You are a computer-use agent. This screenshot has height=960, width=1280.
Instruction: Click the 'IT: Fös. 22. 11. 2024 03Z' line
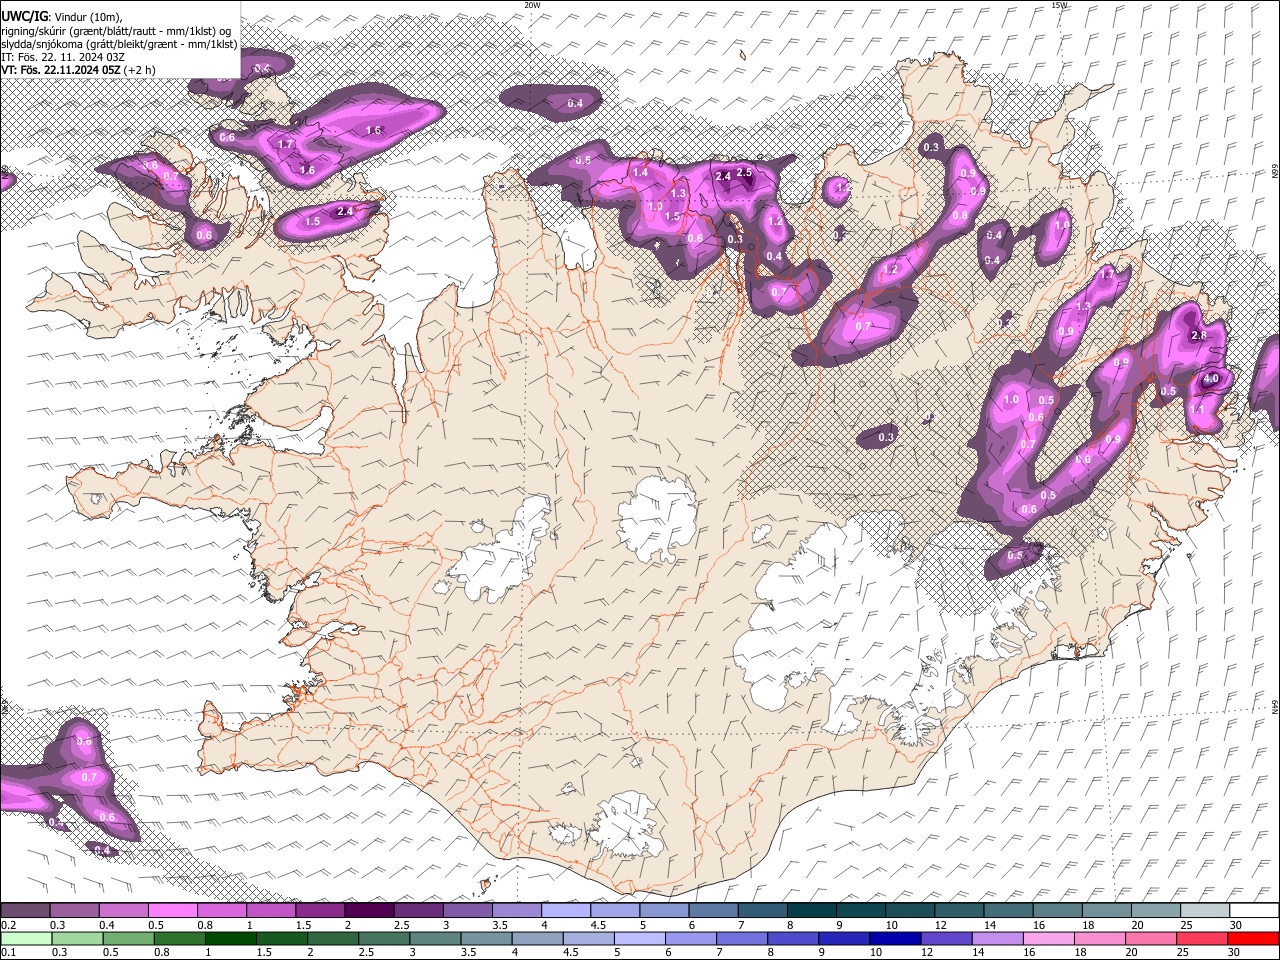coord(63,57)
